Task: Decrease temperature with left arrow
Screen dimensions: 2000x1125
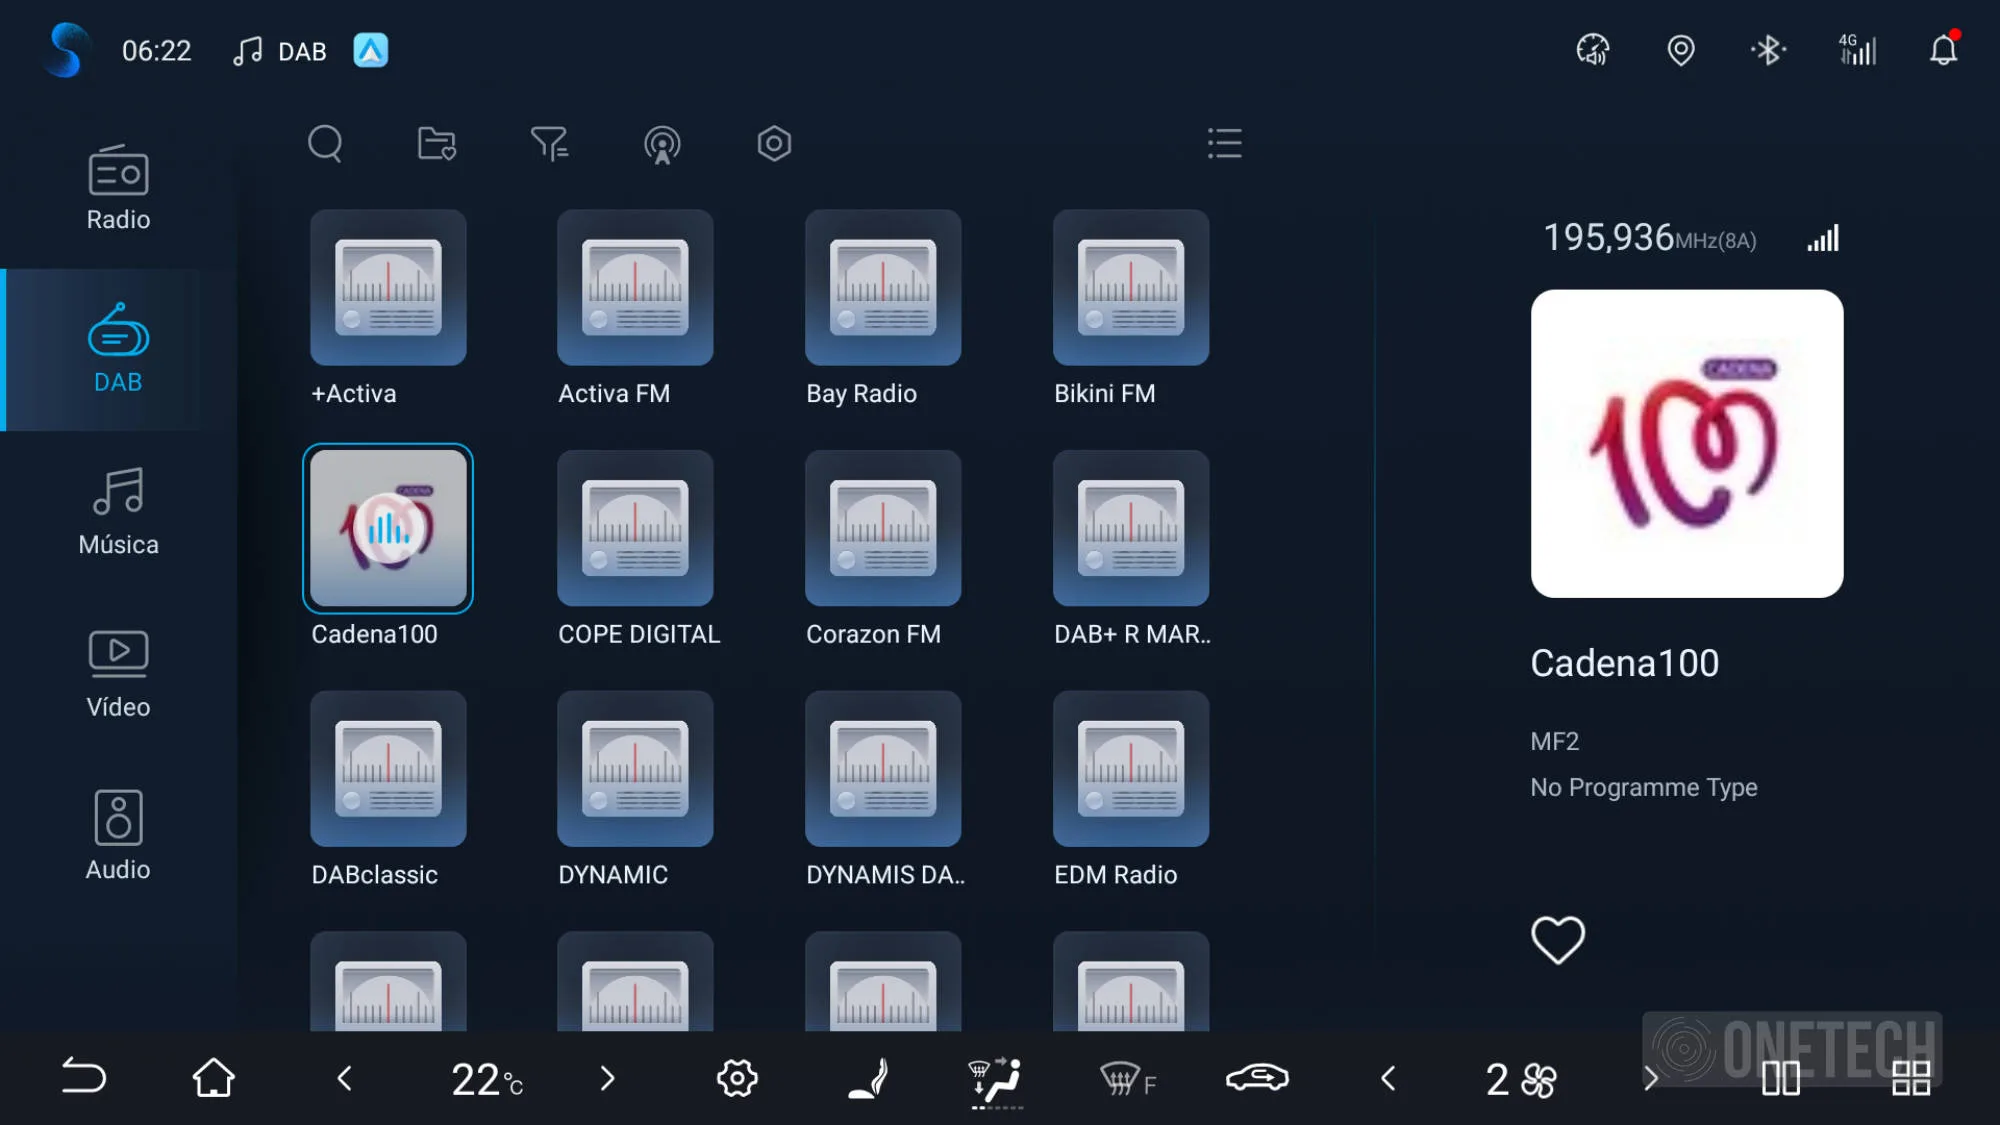Action: (345, 1079)
